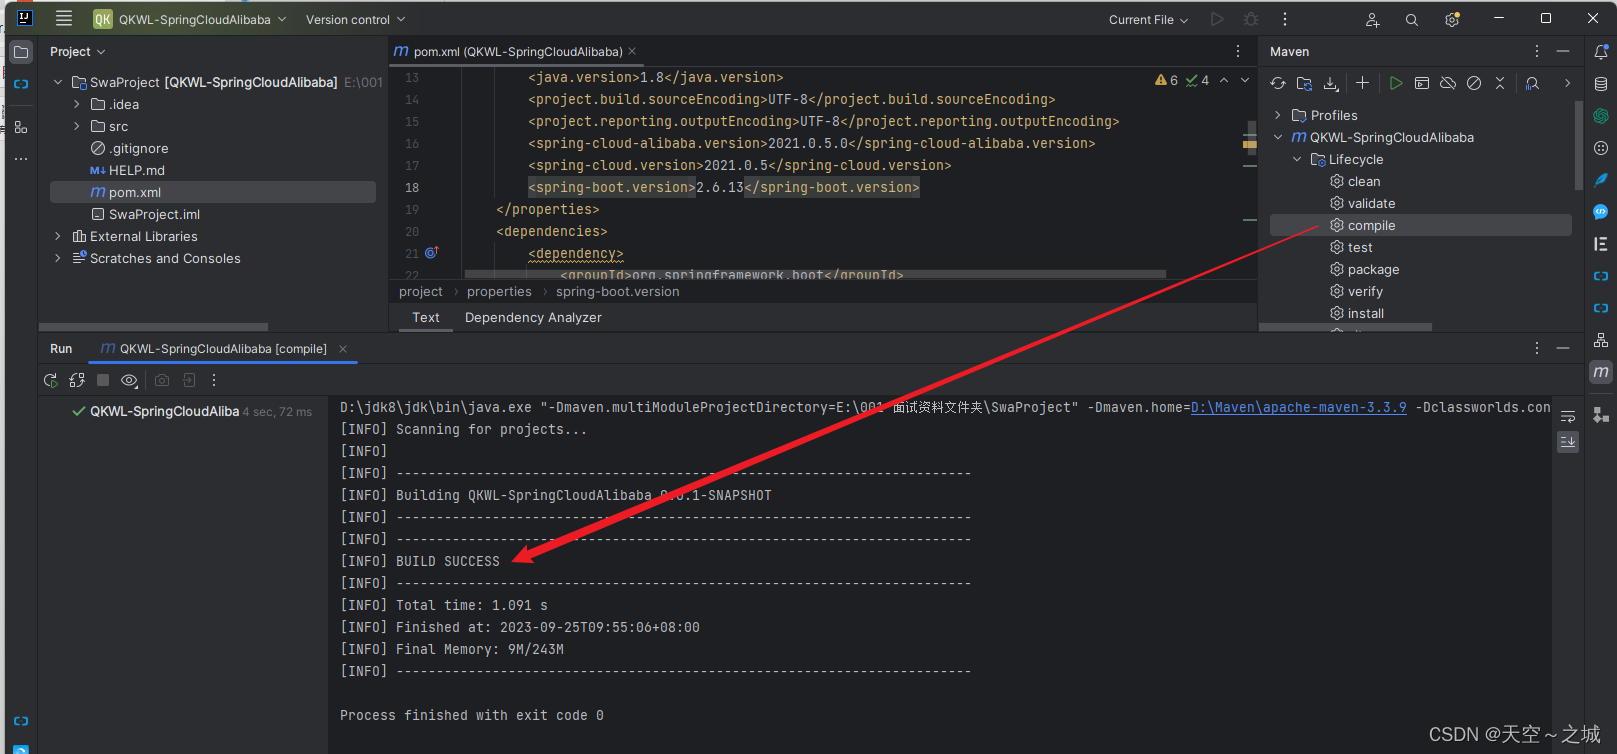Open main hamburger menu
1617x754 pixels.
64,18
